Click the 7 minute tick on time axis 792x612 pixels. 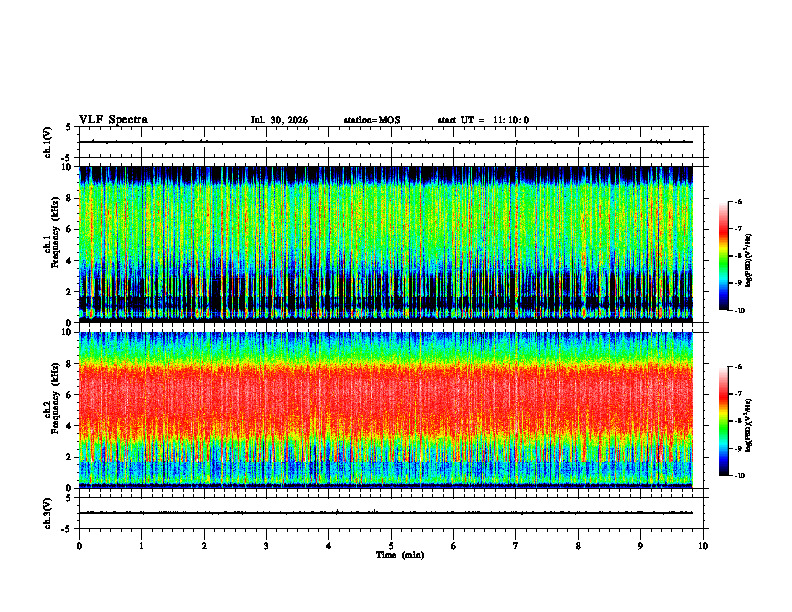pyautogui.click(x=516, y=546)
